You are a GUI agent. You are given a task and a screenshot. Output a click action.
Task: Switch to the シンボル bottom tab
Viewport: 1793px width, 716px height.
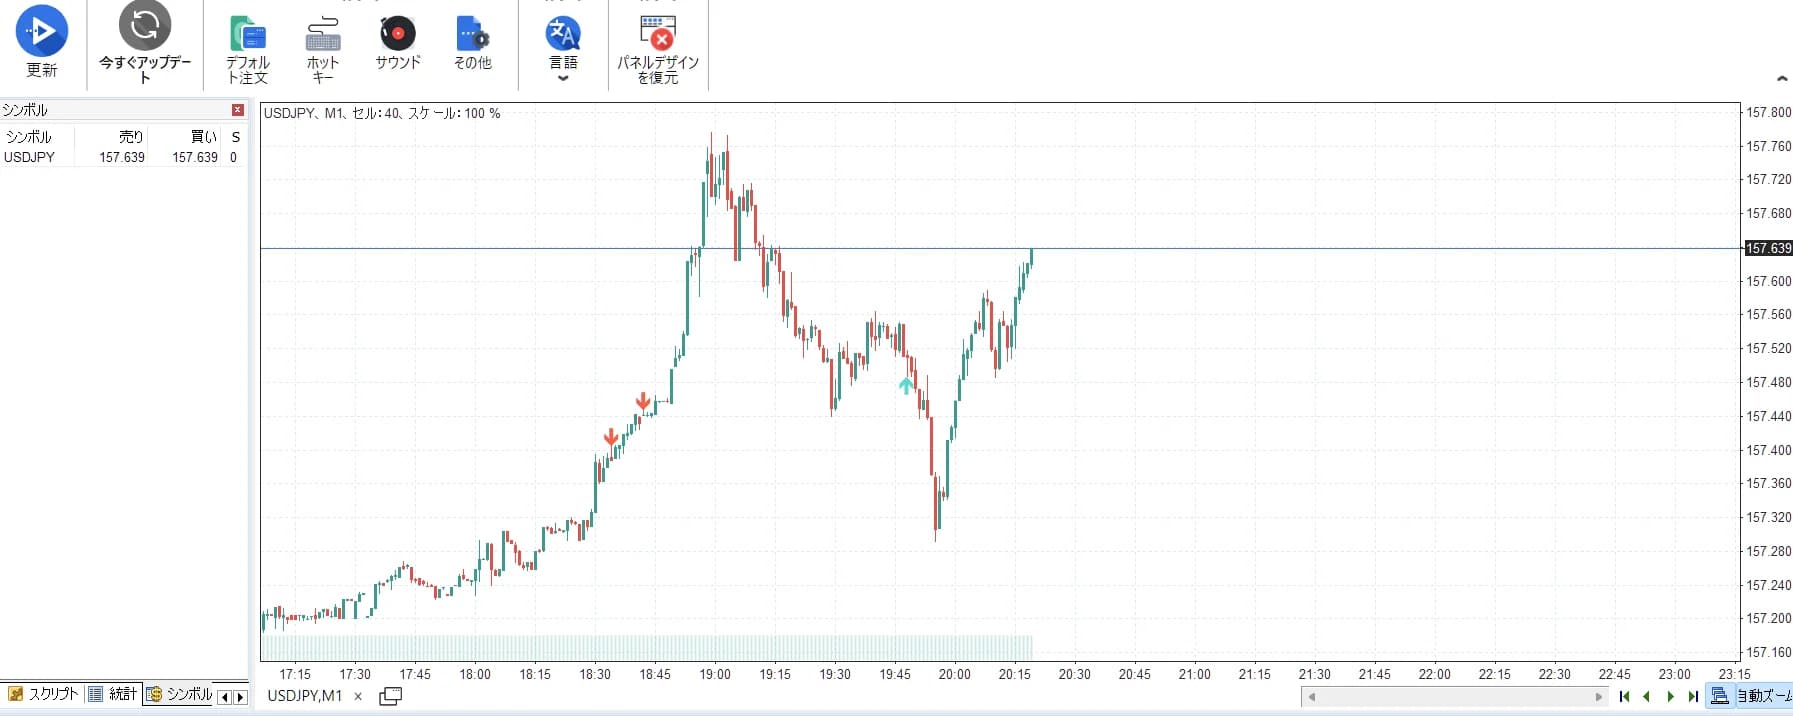point(180,694)
